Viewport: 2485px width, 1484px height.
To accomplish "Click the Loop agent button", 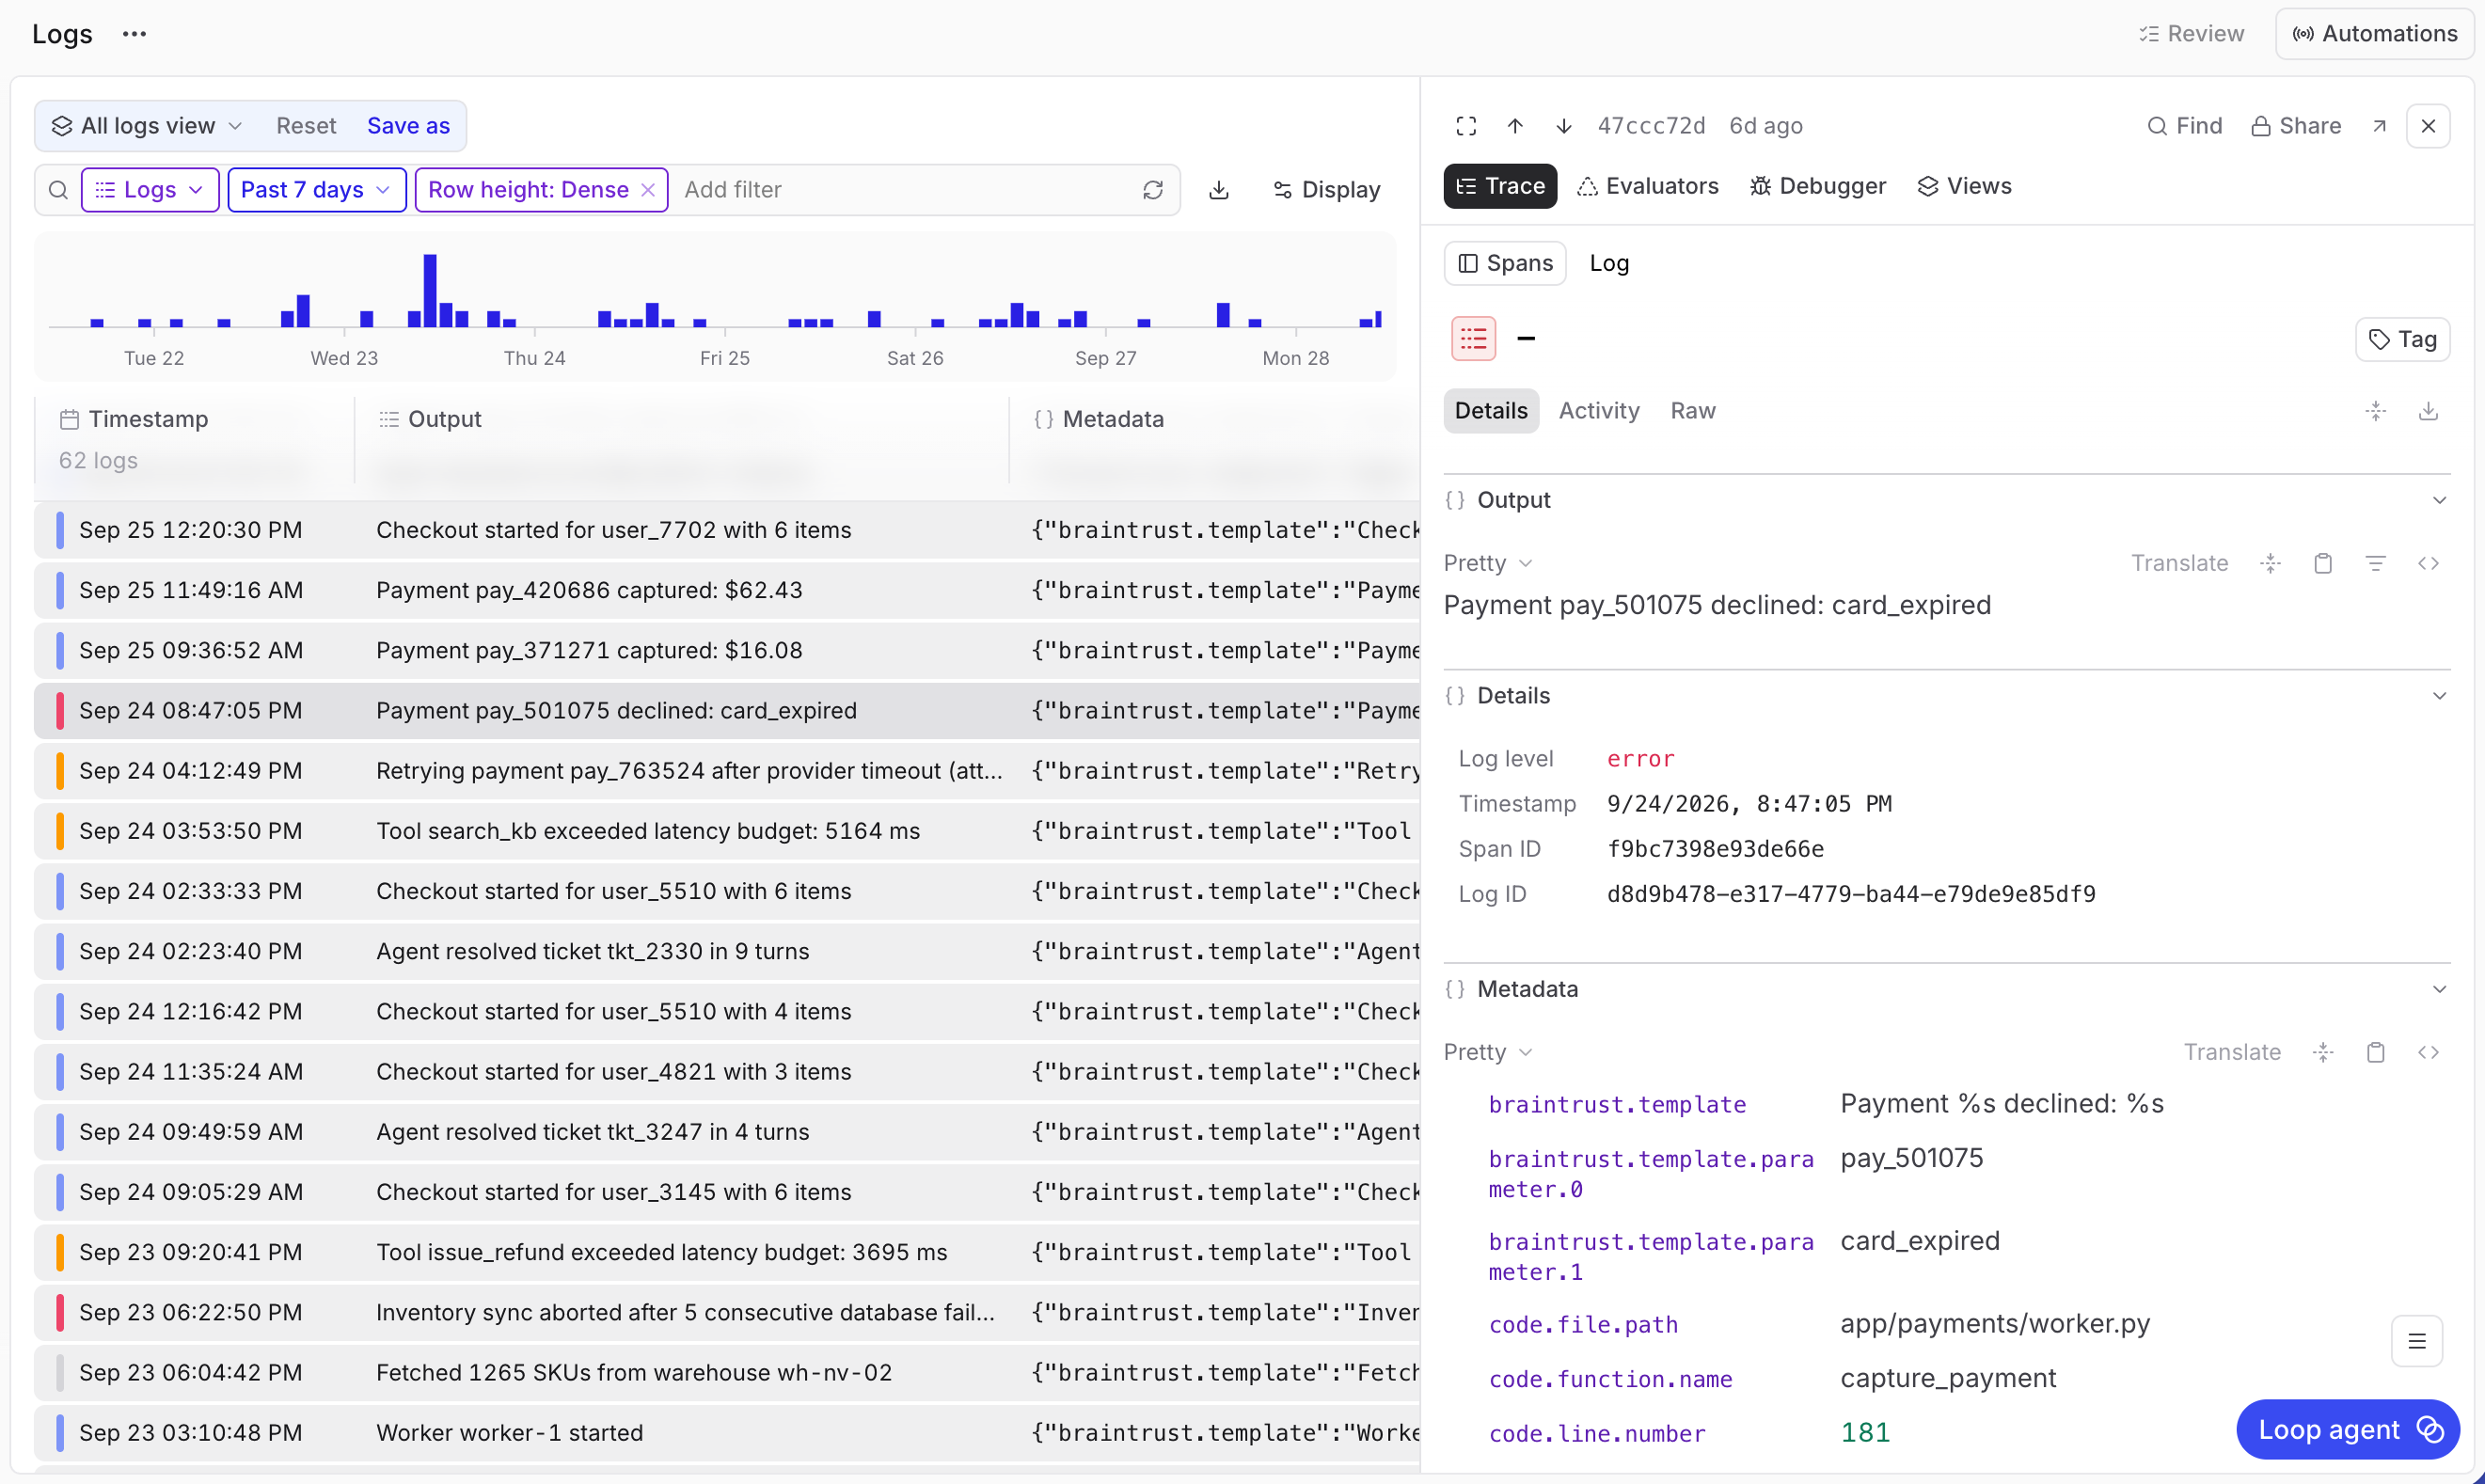I will point(2347,1429).
